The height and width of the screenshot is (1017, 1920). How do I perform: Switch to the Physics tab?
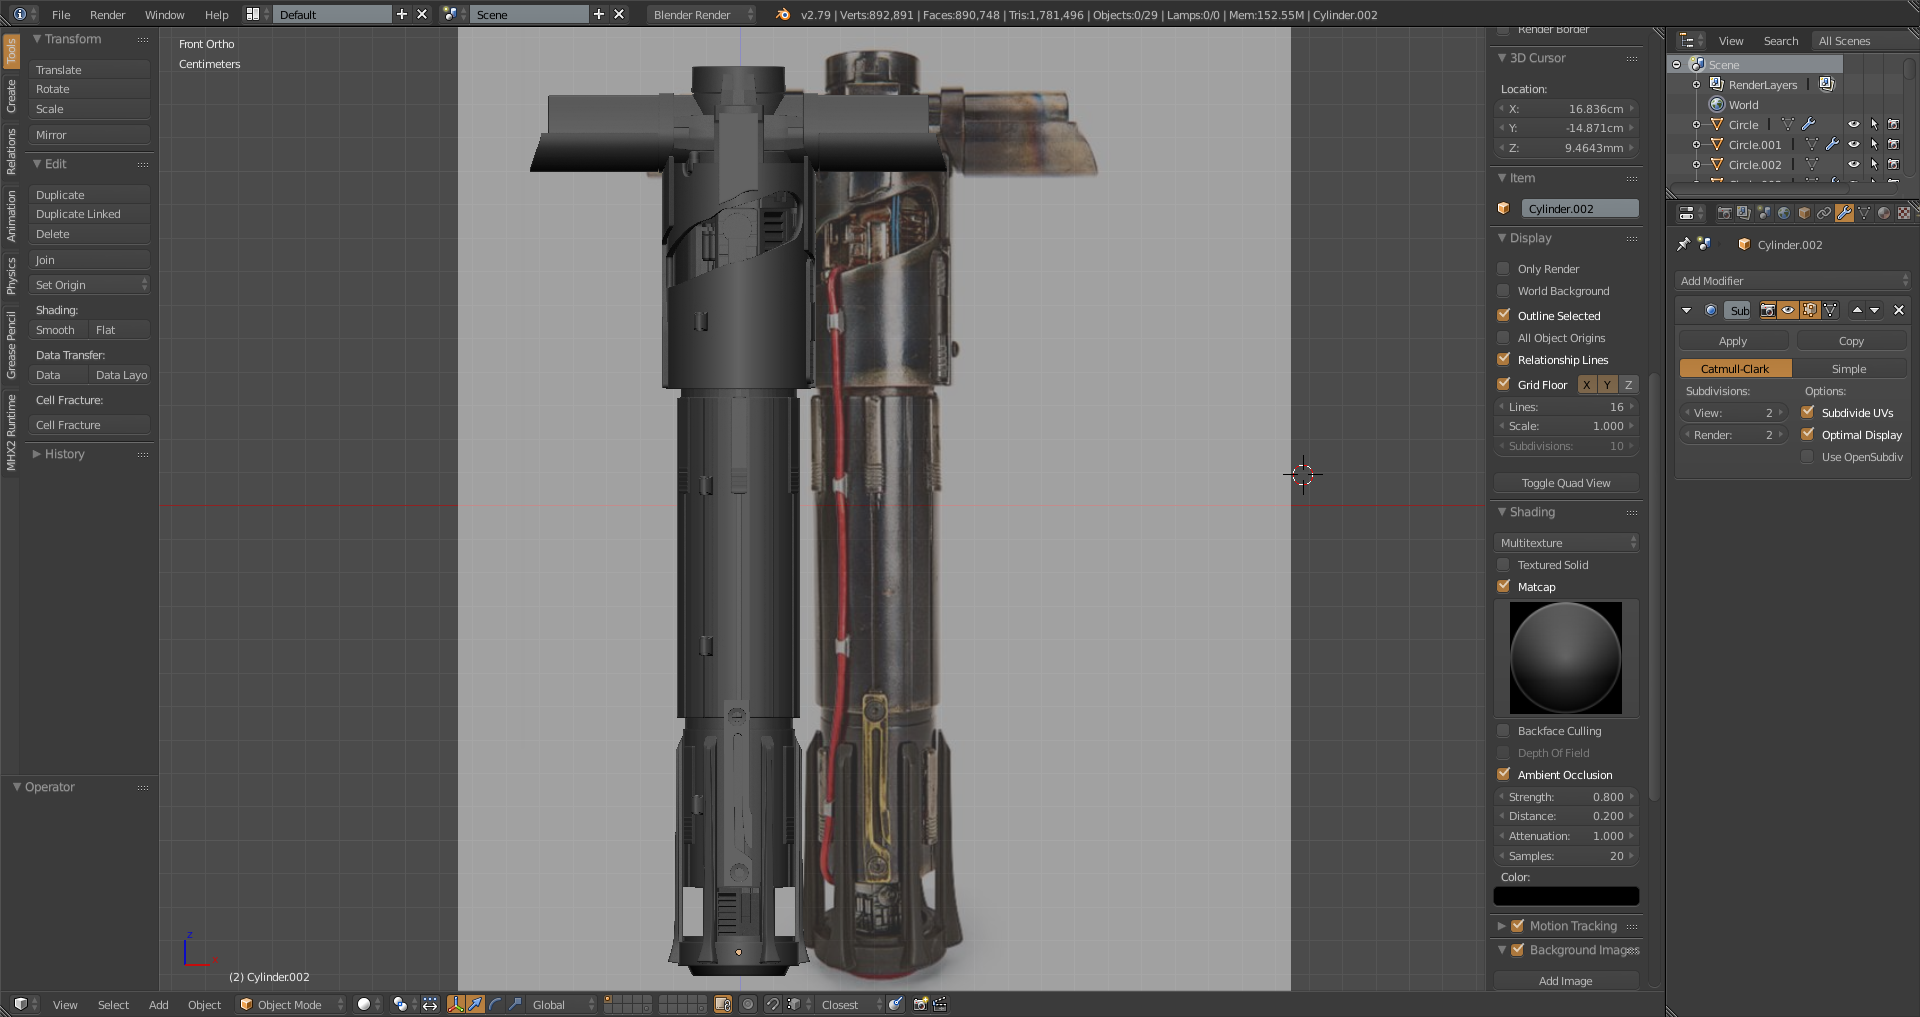[11, 276]
